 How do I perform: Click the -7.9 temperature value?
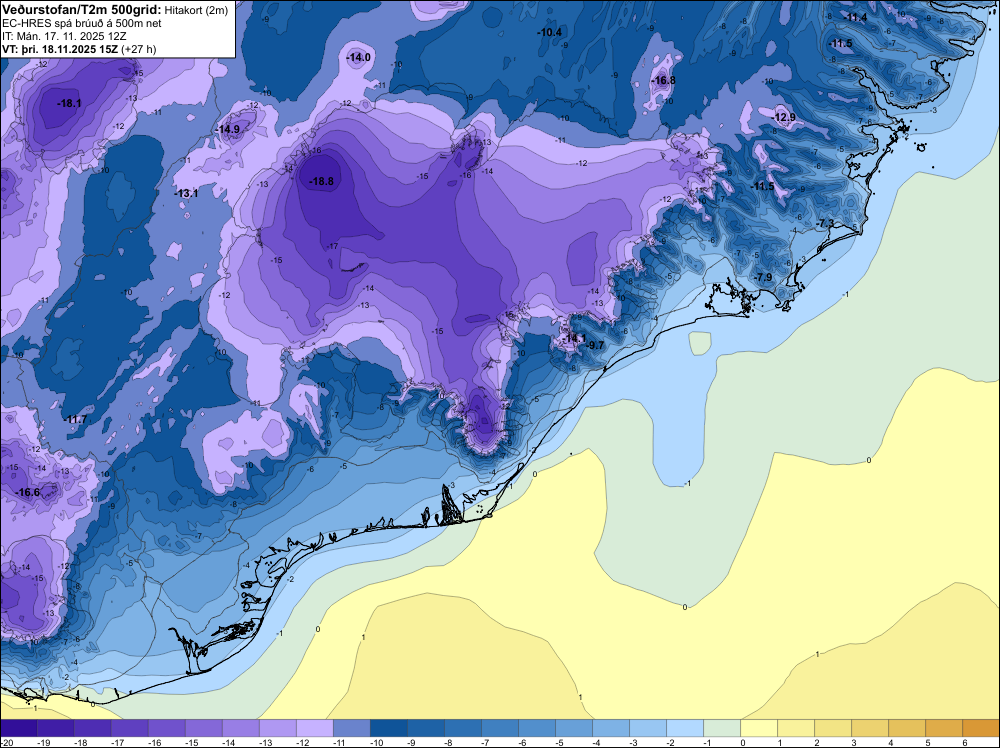click(763, 277)
